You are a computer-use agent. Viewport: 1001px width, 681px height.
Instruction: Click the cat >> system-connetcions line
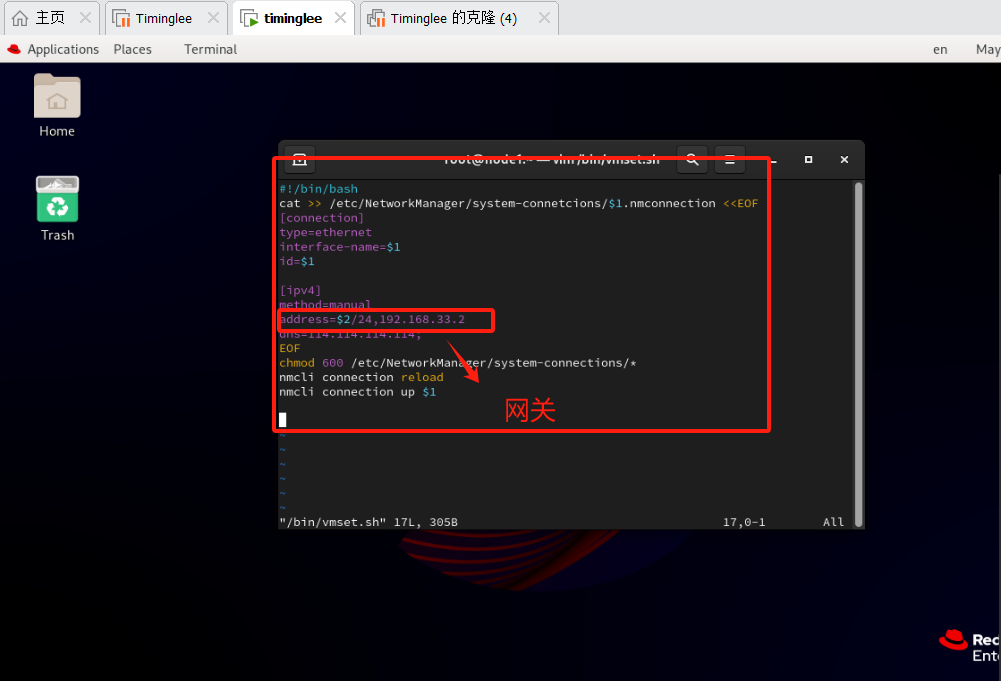coord(518,203)
